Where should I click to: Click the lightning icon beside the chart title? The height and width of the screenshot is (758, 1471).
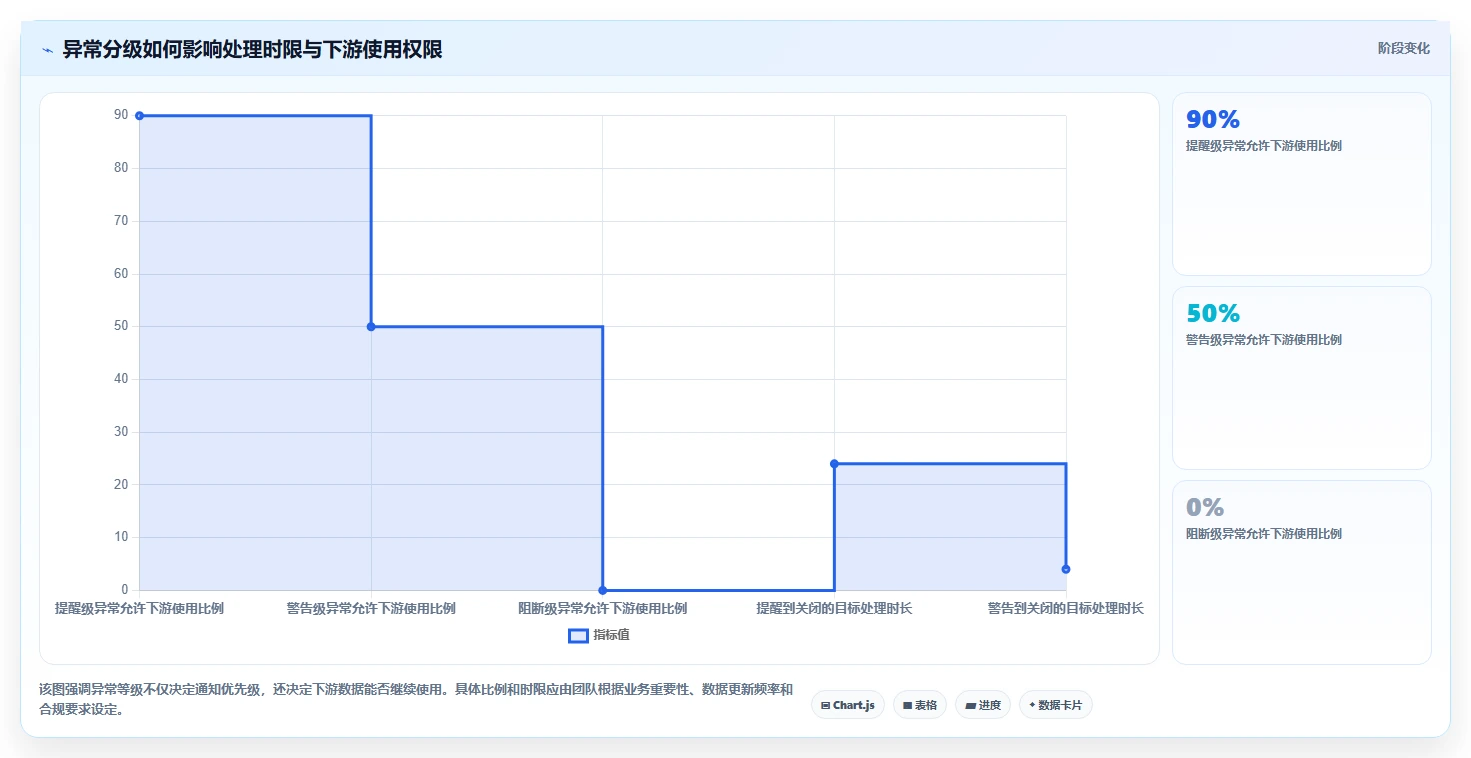click(x=47, y=50)
